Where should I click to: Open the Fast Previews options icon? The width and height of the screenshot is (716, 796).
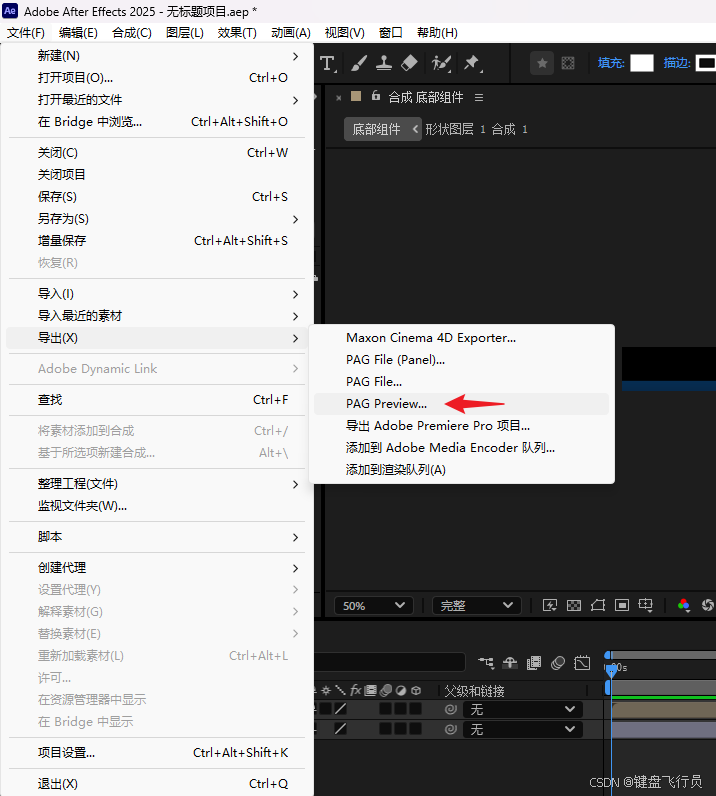[550, 605]
